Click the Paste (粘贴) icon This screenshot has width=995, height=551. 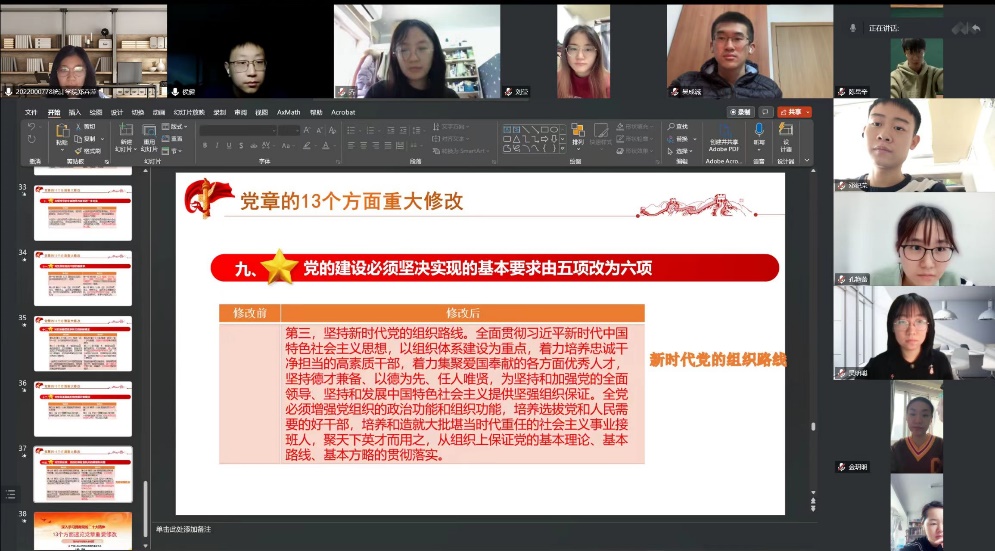tap(61, 132)
